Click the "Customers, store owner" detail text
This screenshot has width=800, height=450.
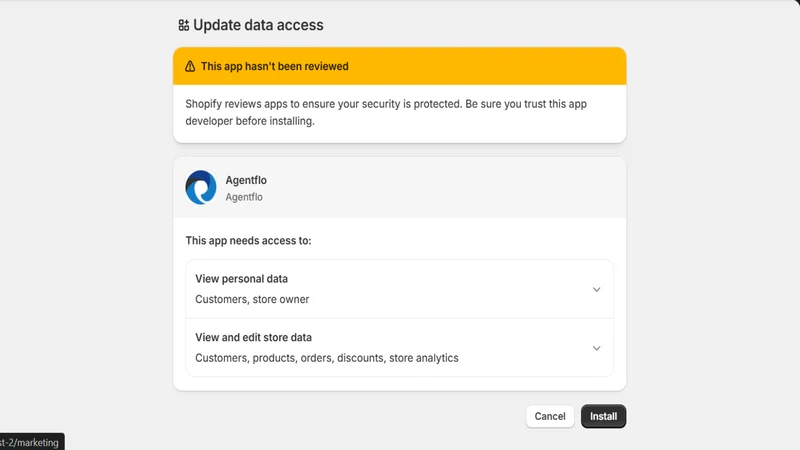click(252, 299)
